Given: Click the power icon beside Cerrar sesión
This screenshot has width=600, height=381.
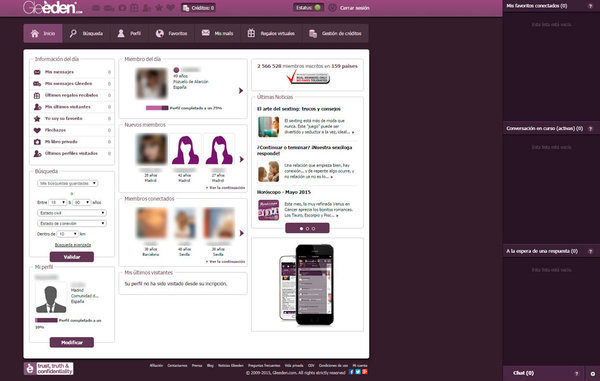Looking at the screenshot, I should point(332,8).
